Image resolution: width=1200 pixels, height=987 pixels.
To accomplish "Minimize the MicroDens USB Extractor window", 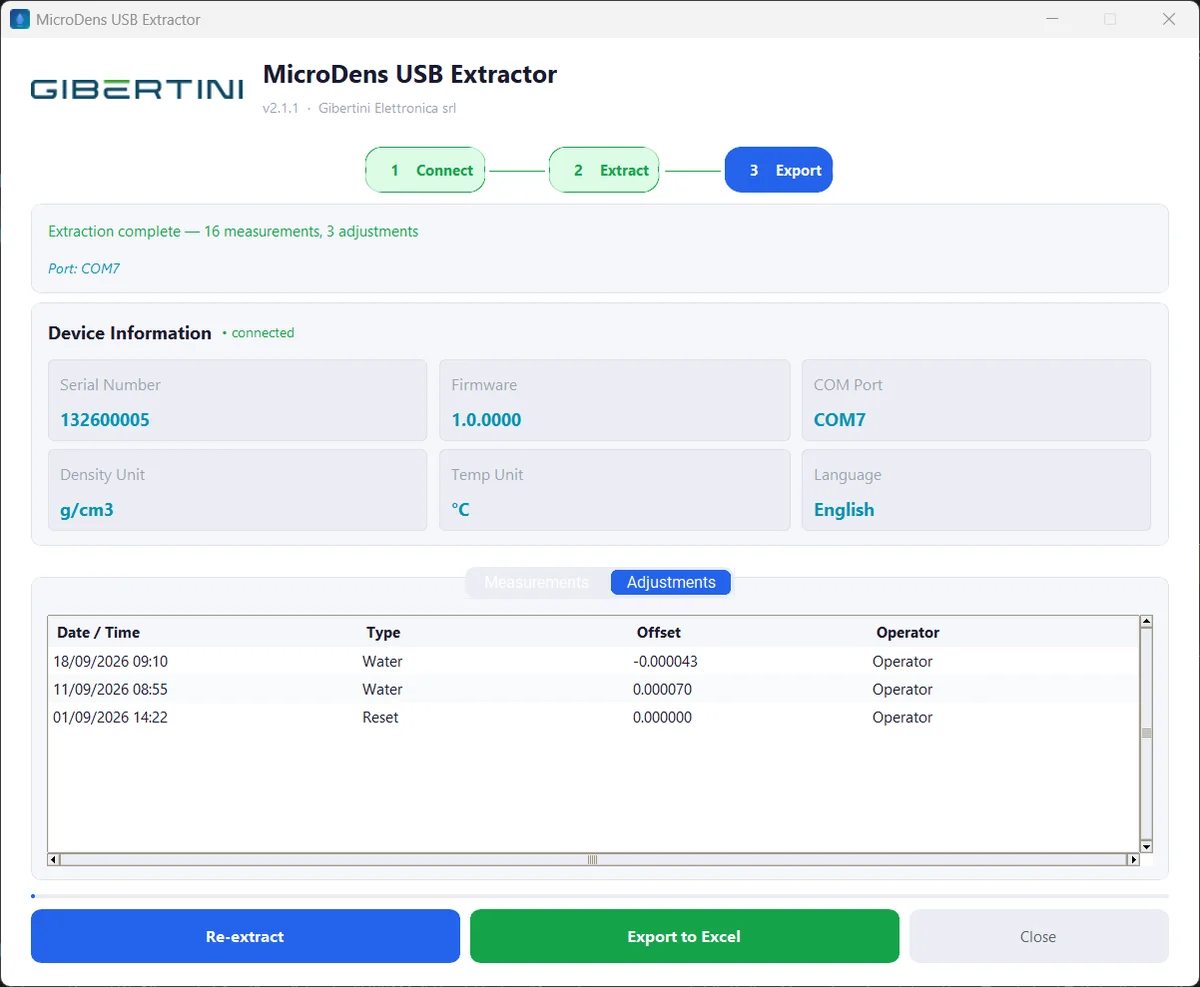I will (1051, 19).
